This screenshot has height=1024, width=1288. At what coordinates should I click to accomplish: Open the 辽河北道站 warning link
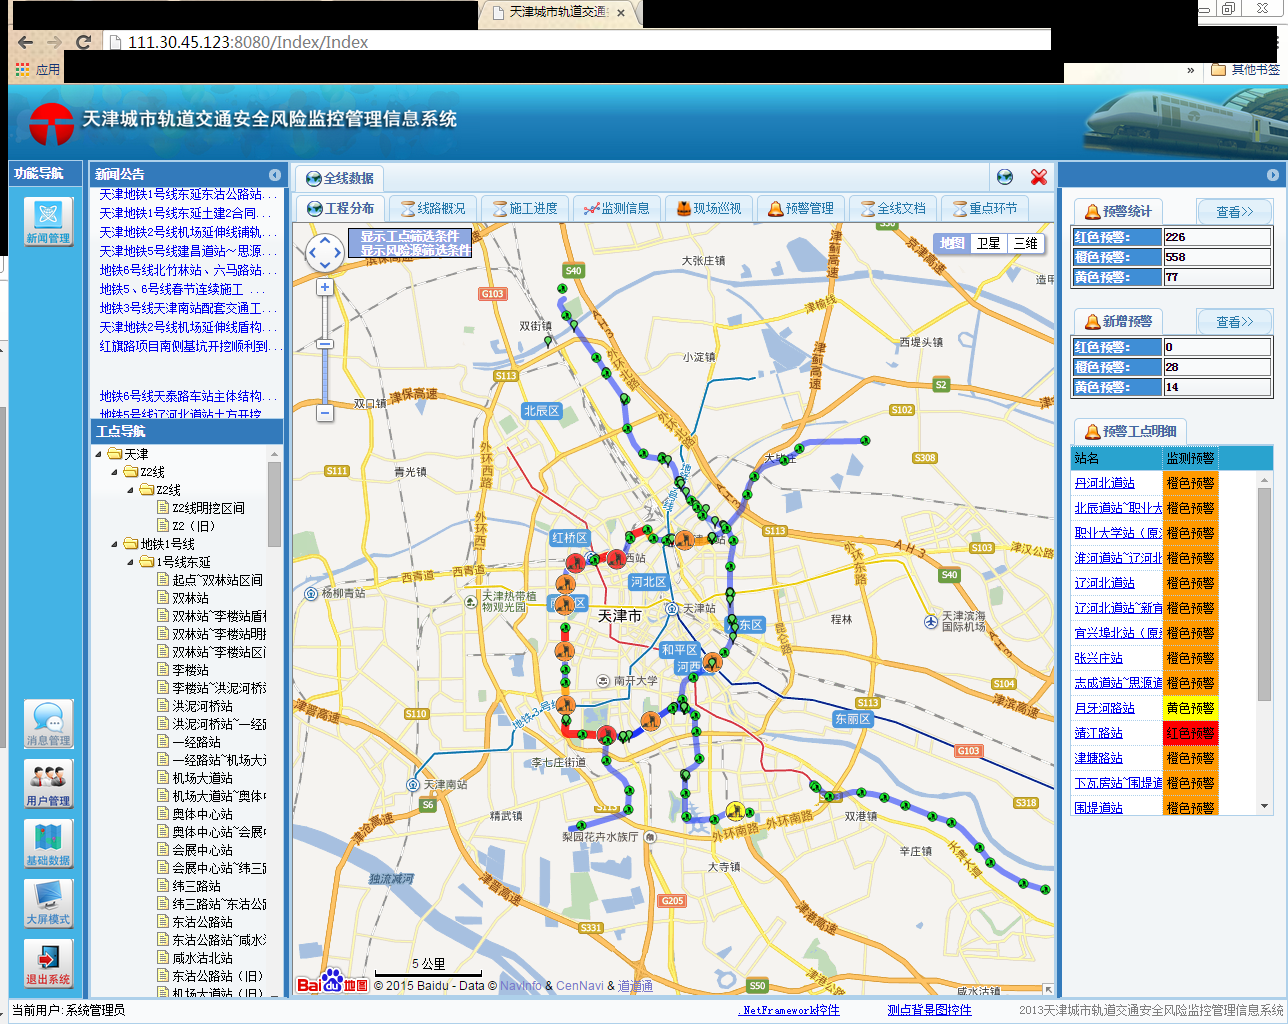[1104, 583]
